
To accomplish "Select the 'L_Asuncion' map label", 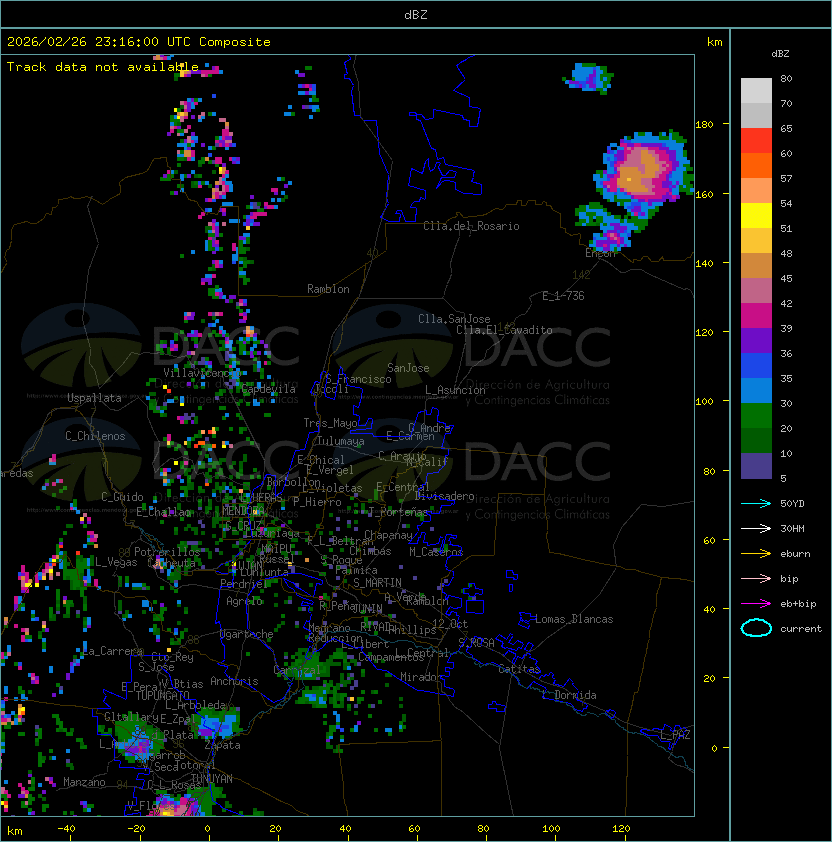I will click(455, 390).
